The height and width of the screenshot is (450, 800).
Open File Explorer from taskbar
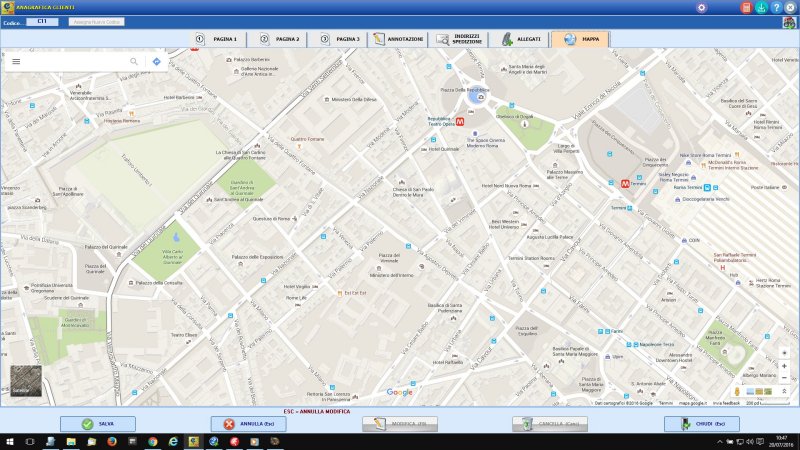click(x=71, y=441)
